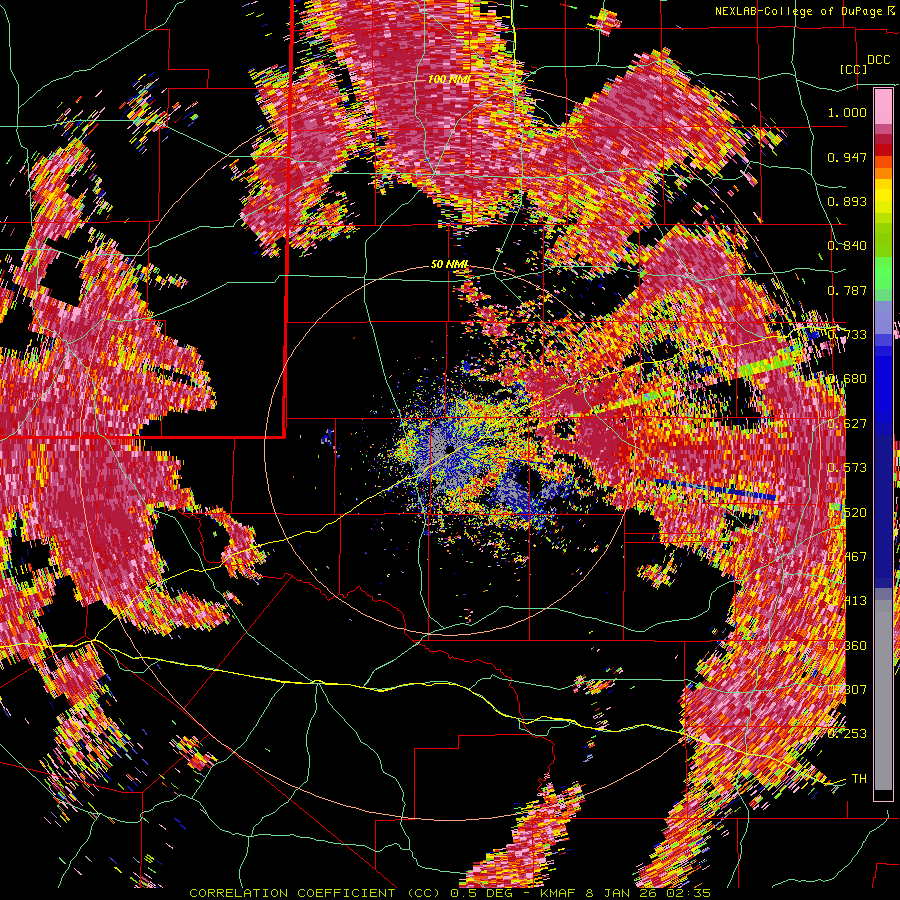
Task: Click the [CC] label above the color bar
Action: 854,69
